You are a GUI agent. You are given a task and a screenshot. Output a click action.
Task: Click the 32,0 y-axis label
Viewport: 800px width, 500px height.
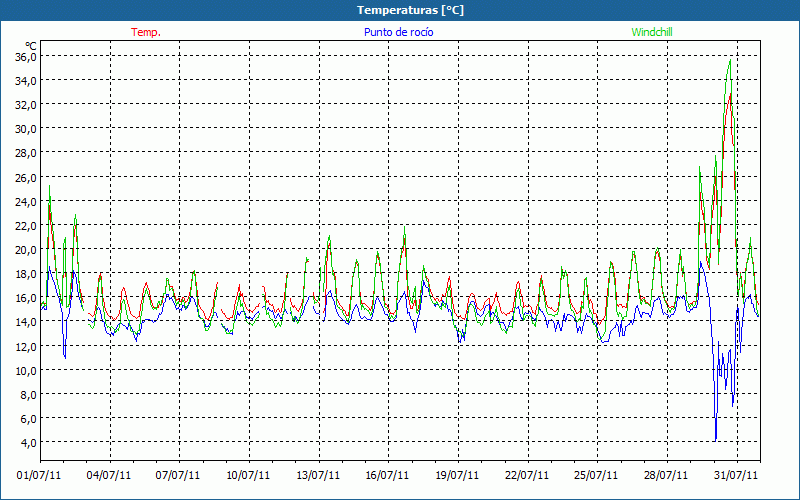click(25, 105)
